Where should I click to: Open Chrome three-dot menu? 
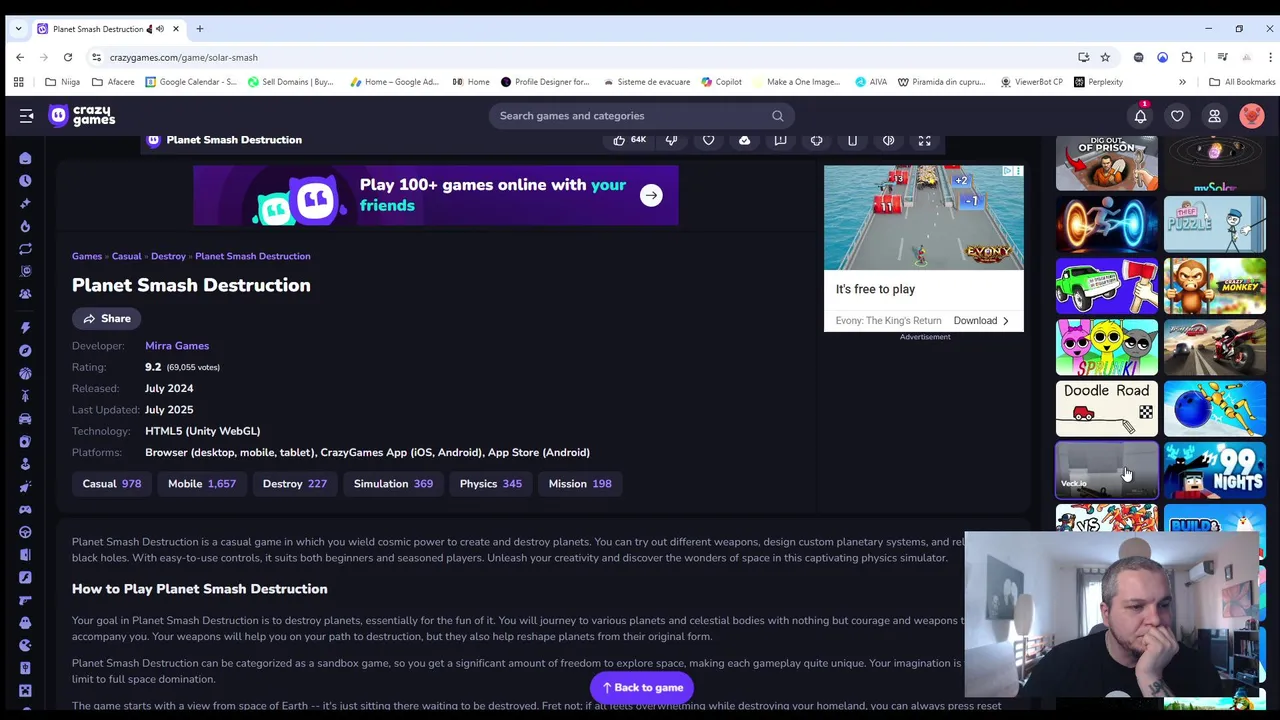click(x=1270, y=57)
